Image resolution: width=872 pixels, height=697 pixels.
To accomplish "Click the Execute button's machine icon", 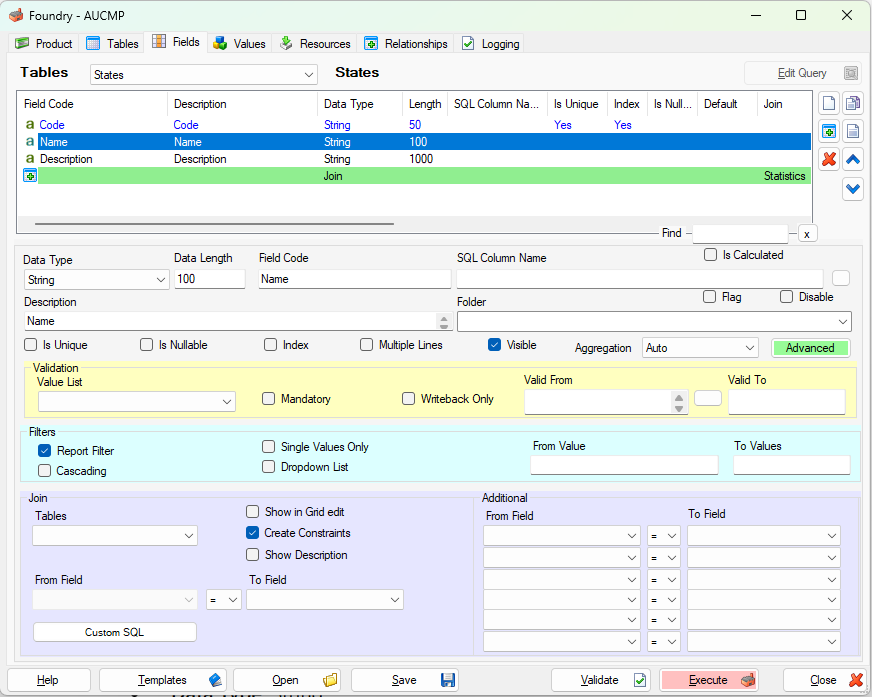I will click(748, 680).
